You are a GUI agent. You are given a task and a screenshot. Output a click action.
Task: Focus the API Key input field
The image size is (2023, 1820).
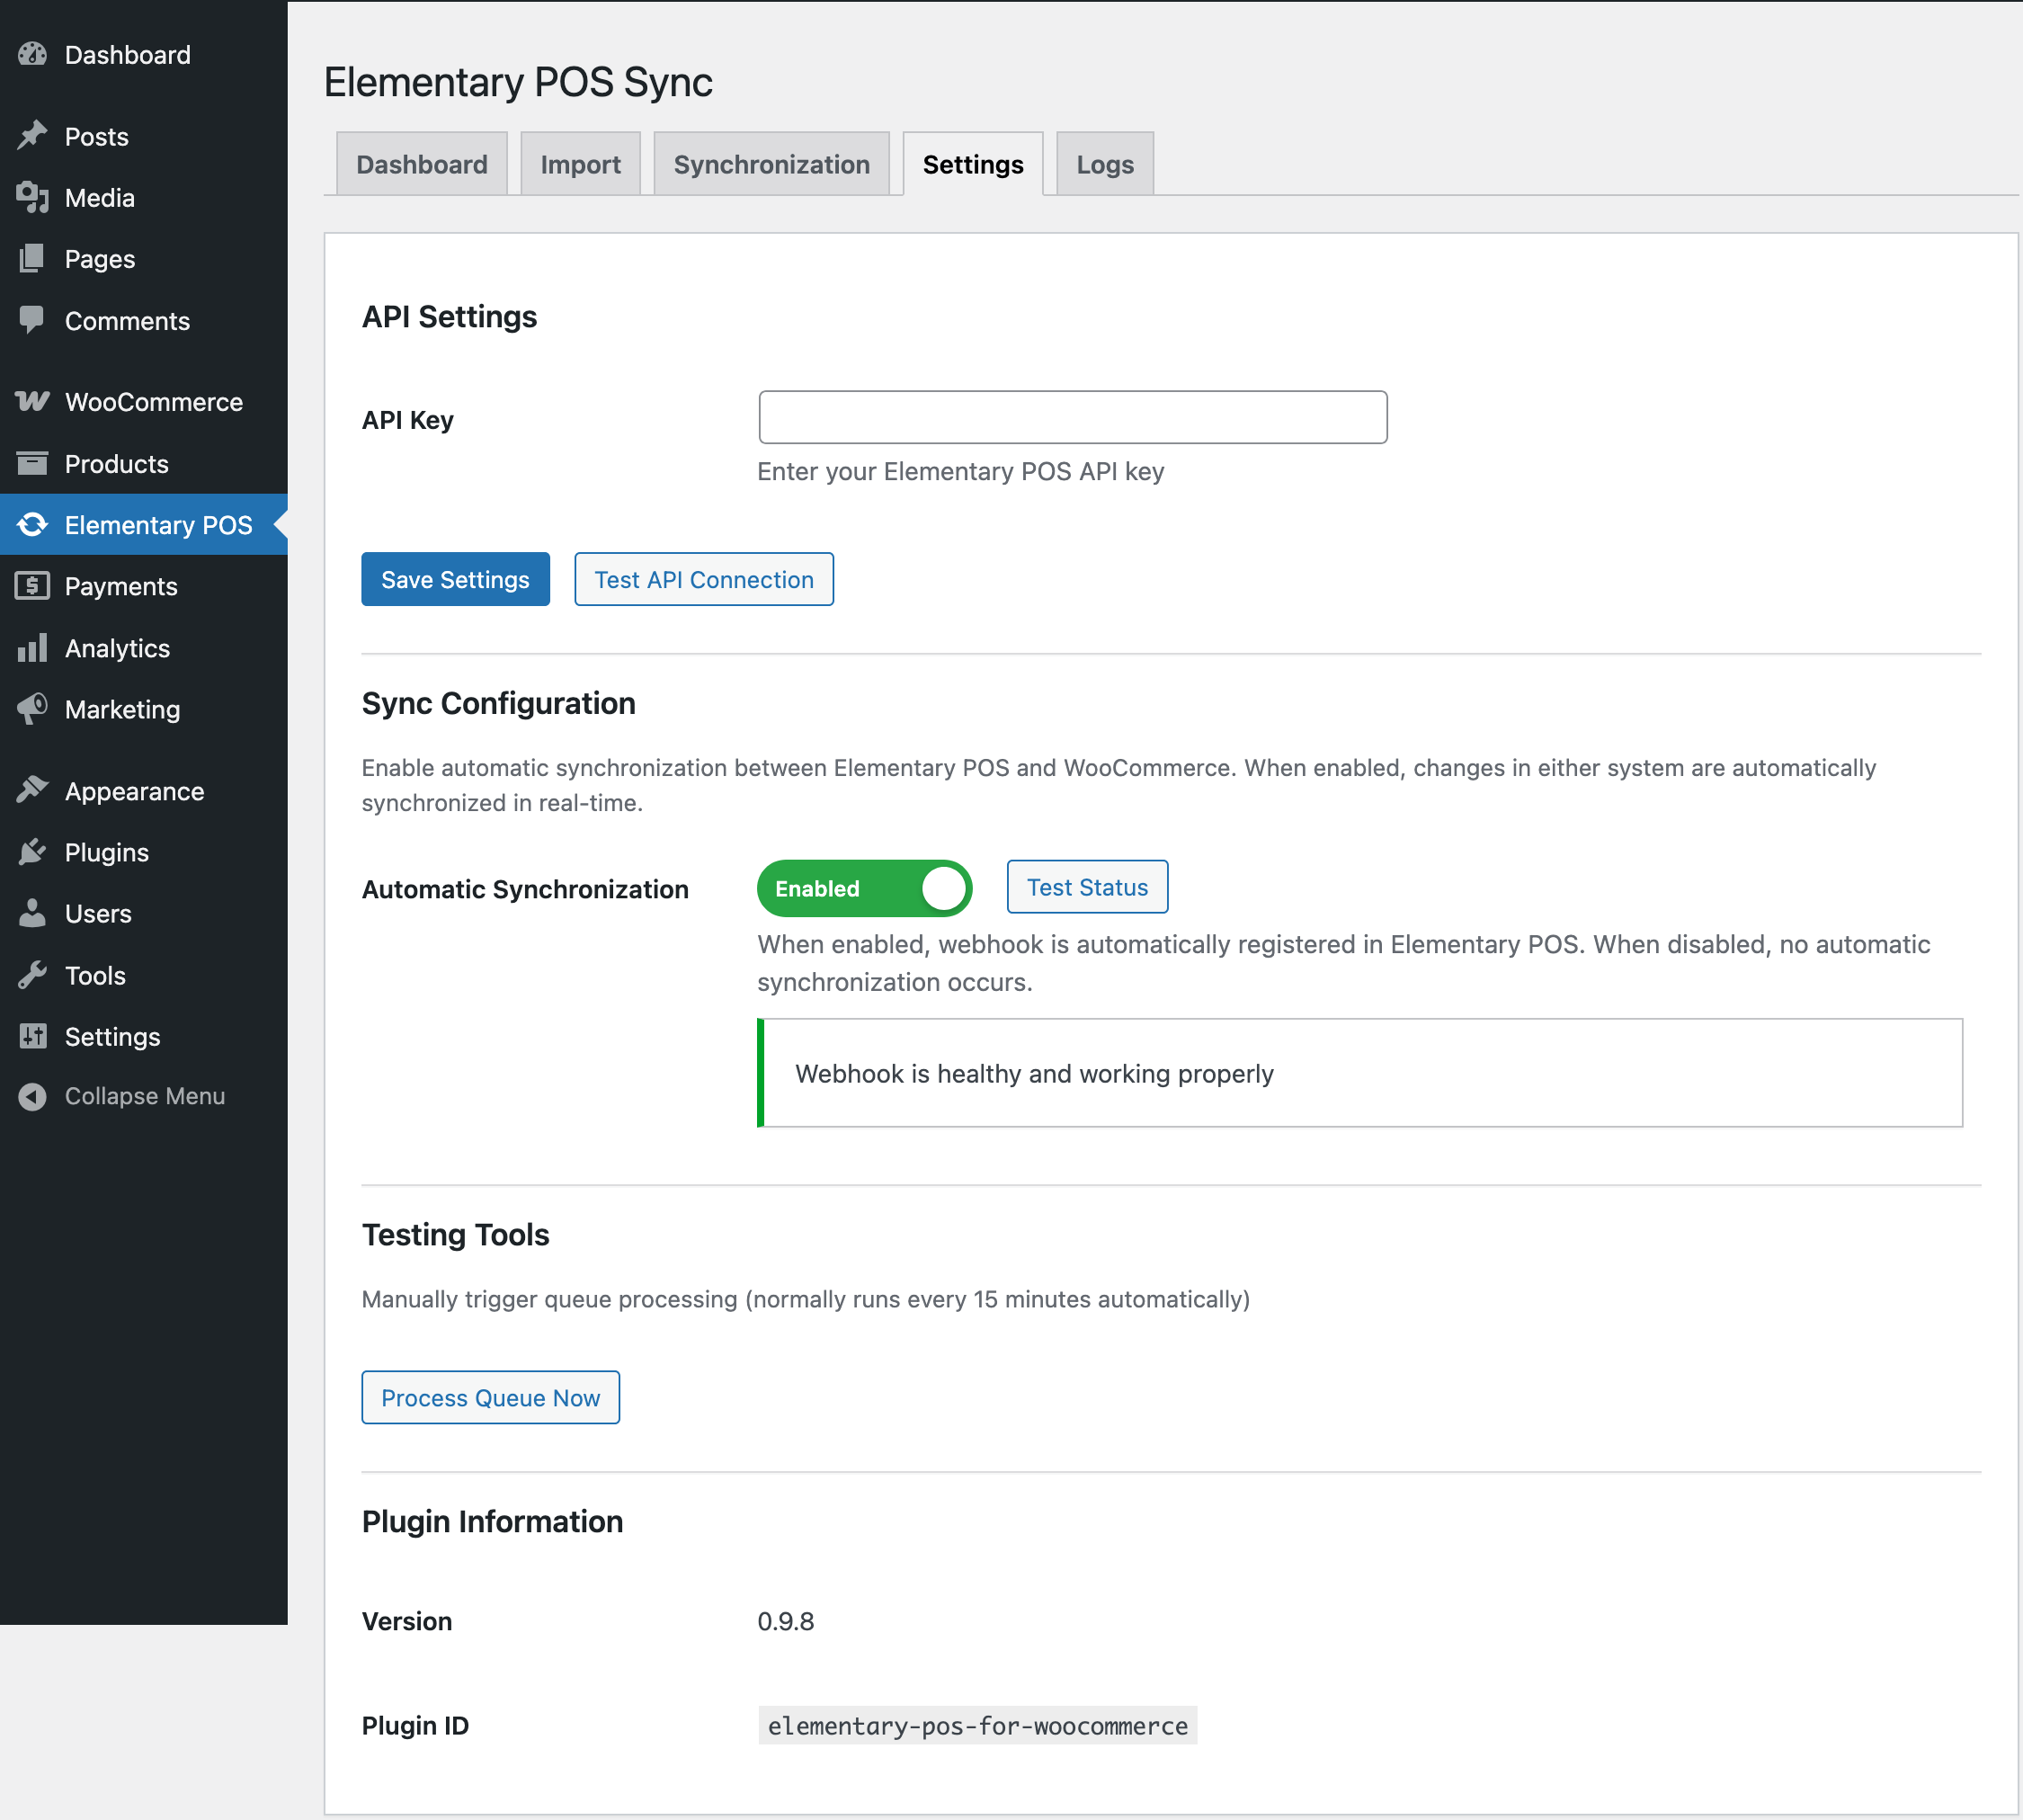coord(1072,418)
